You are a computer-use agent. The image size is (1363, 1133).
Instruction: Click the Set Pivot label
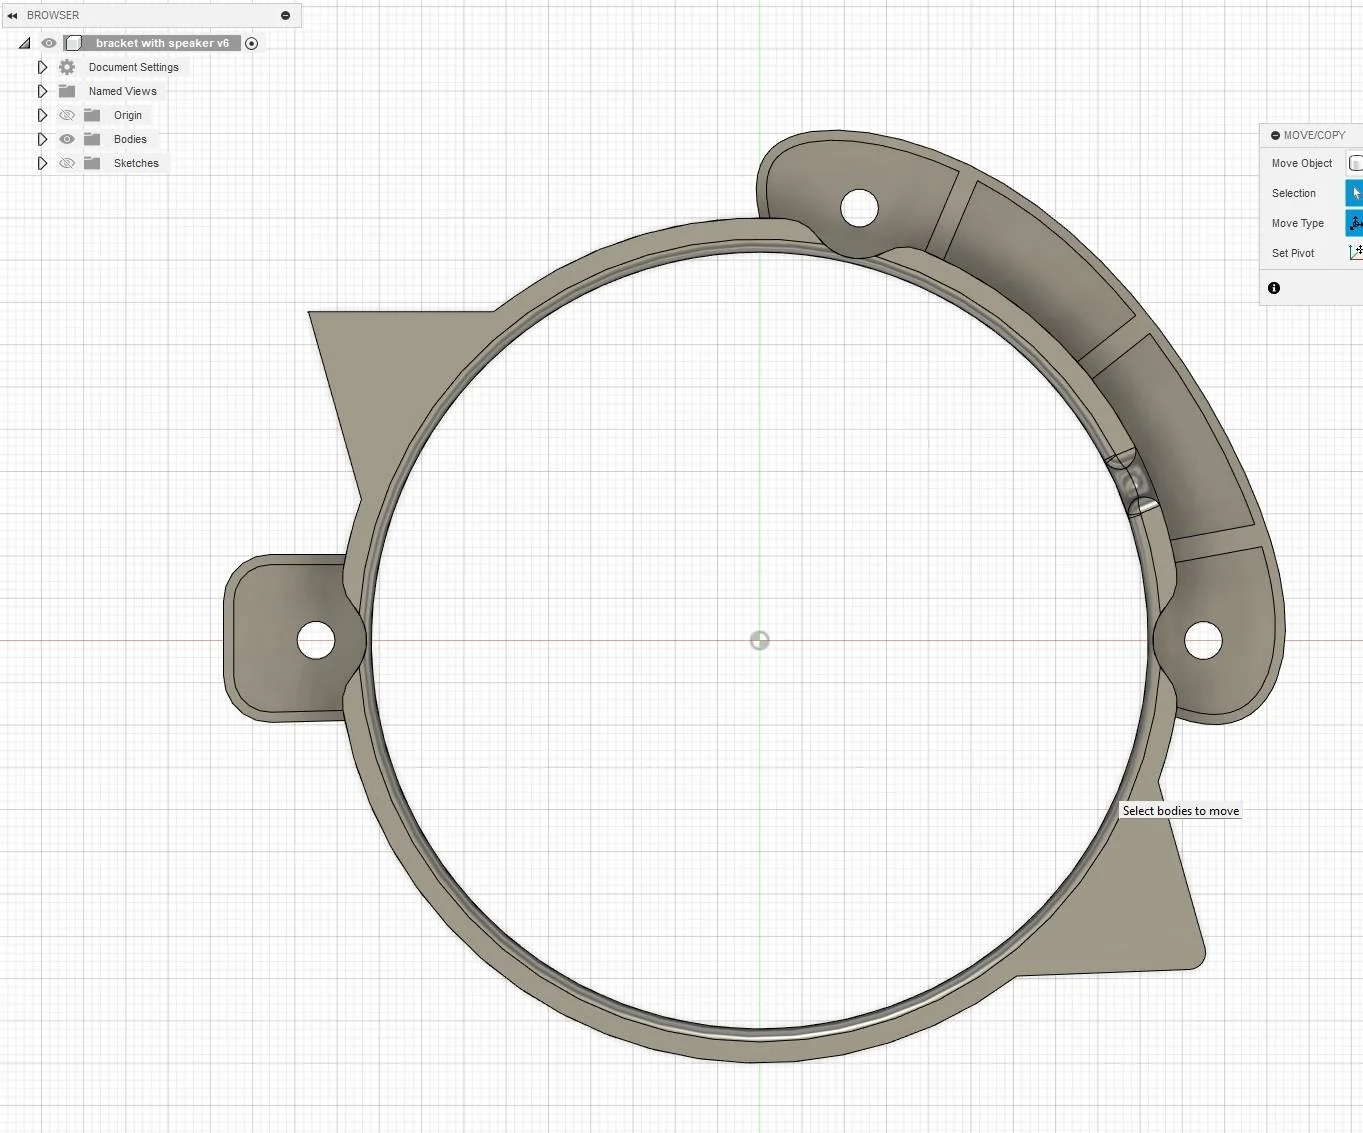[x=1293, y=253]
